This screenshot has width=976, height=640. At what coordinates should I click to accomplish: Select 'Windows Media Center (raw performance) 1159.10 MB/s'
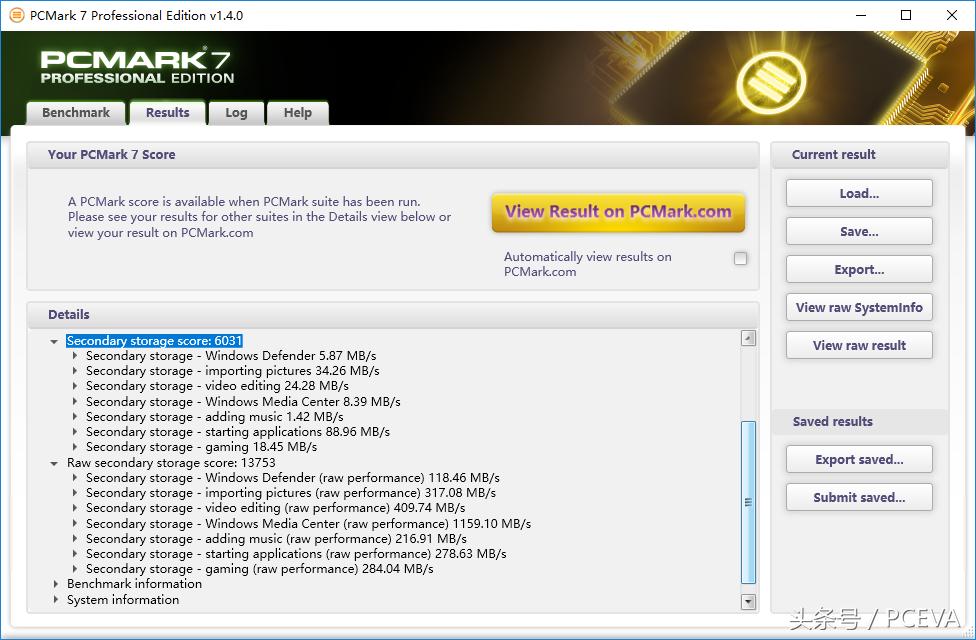click(368, 524)
